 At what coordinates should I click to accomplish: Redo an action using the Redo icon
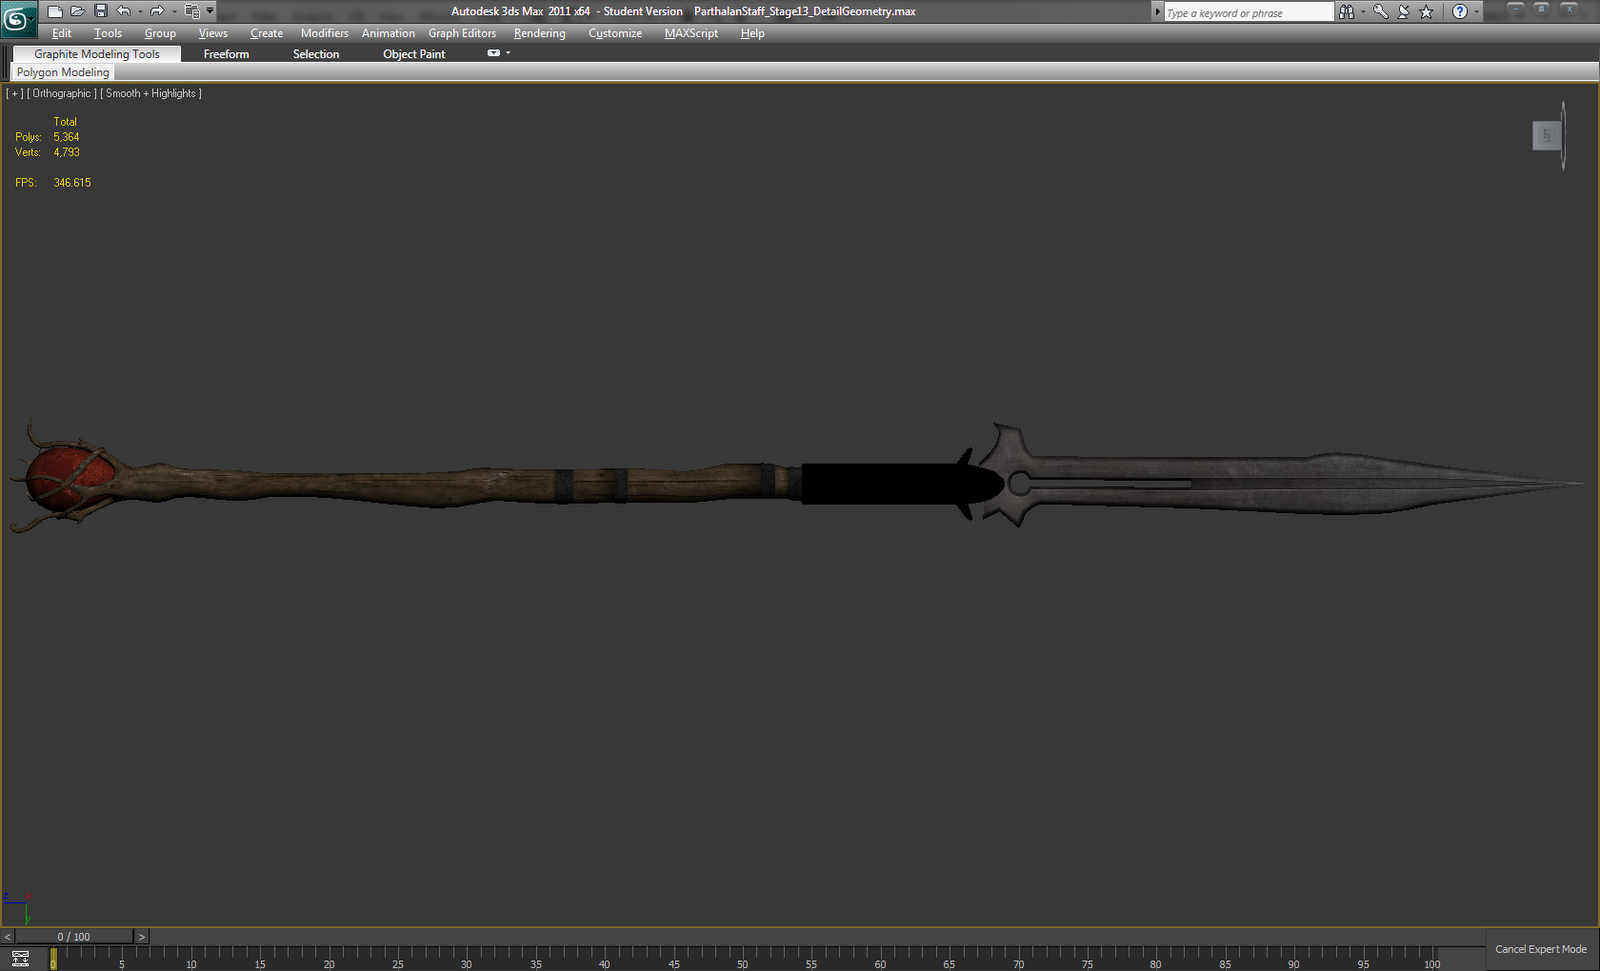157,11
